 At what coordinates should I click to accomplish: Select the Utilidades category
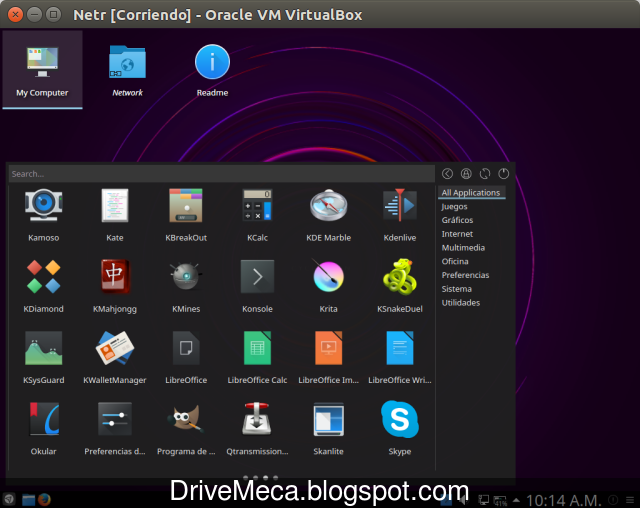point(461,303)
